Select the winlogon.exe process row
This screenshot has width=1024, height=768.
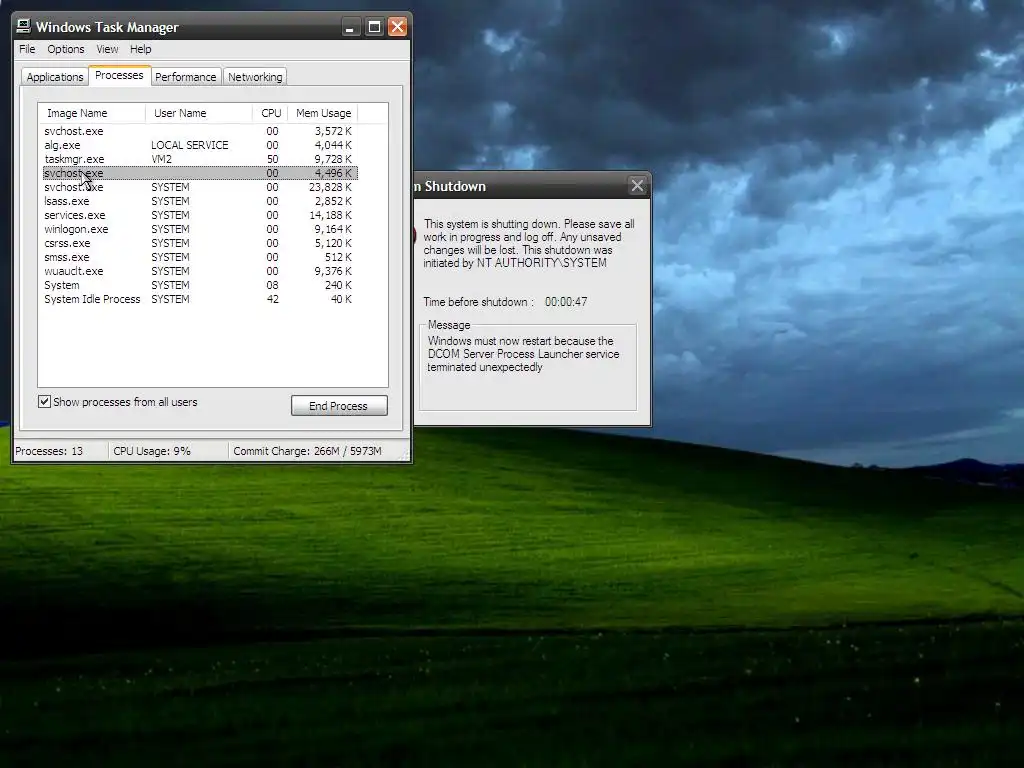(x=200, y=229)
